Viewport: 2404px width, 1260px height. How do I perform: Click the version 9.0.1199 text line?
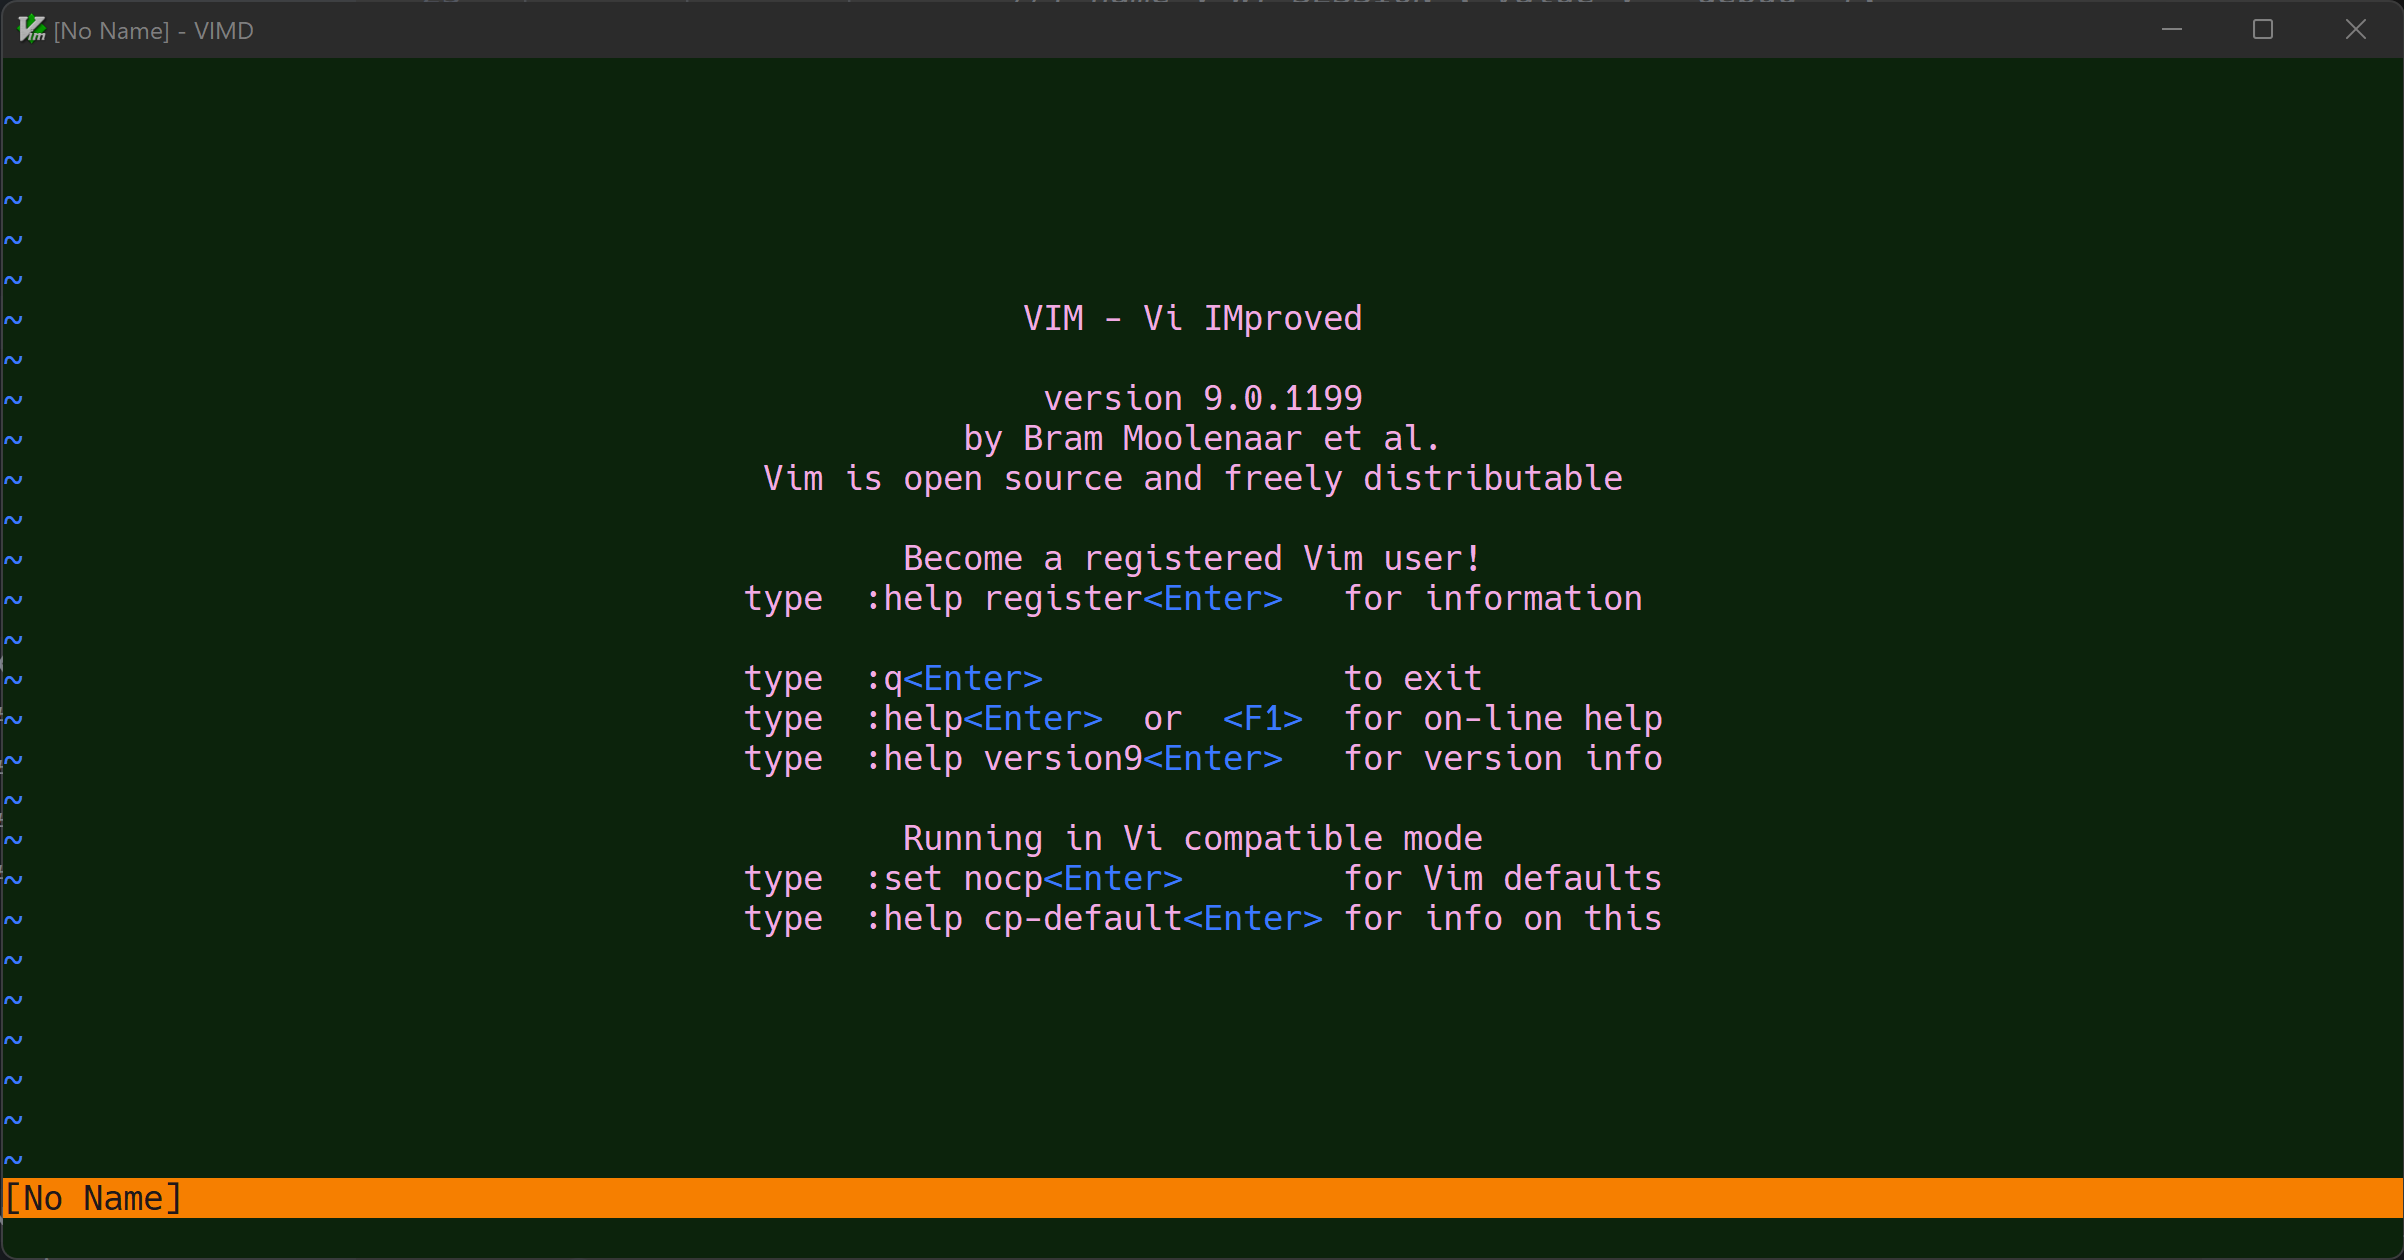point(1200,397)
